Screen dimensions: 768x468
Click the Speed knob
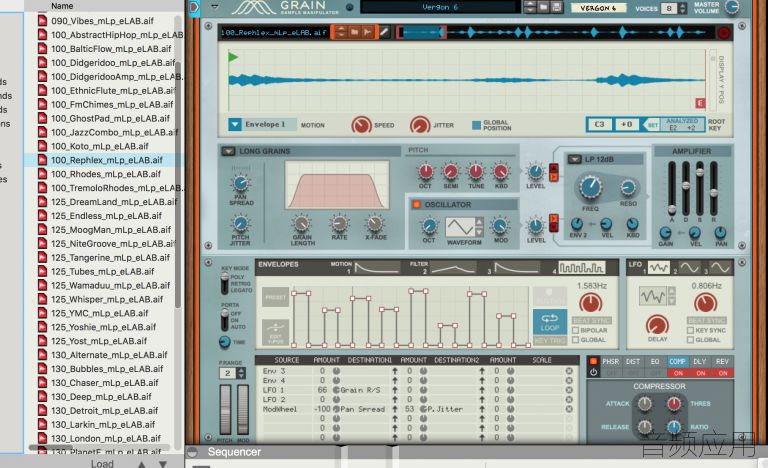click(361, 125)
